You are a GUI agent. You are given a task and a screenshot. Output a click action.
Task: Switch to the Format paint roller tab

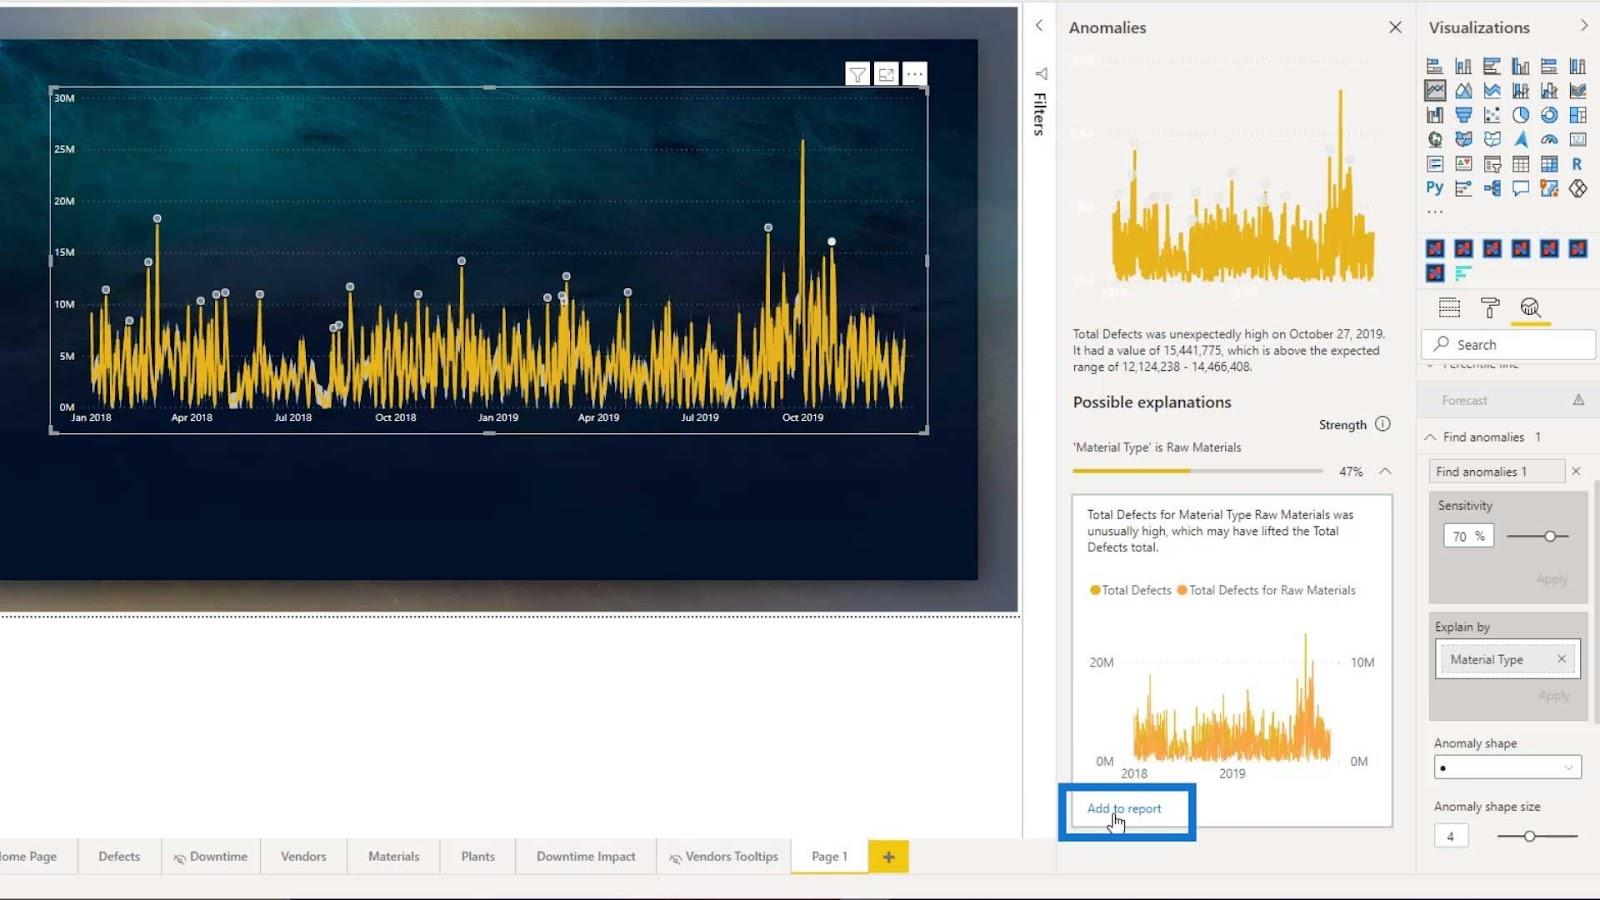tap(1490, 307)
